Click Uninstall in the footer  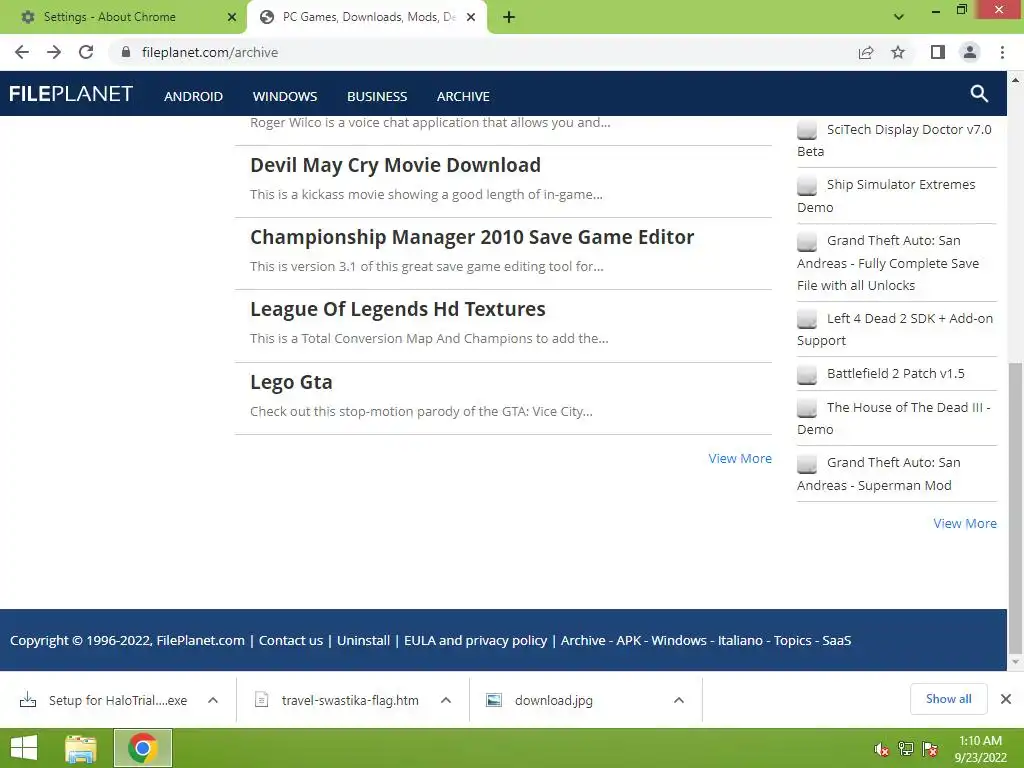[x=363, y=640]
